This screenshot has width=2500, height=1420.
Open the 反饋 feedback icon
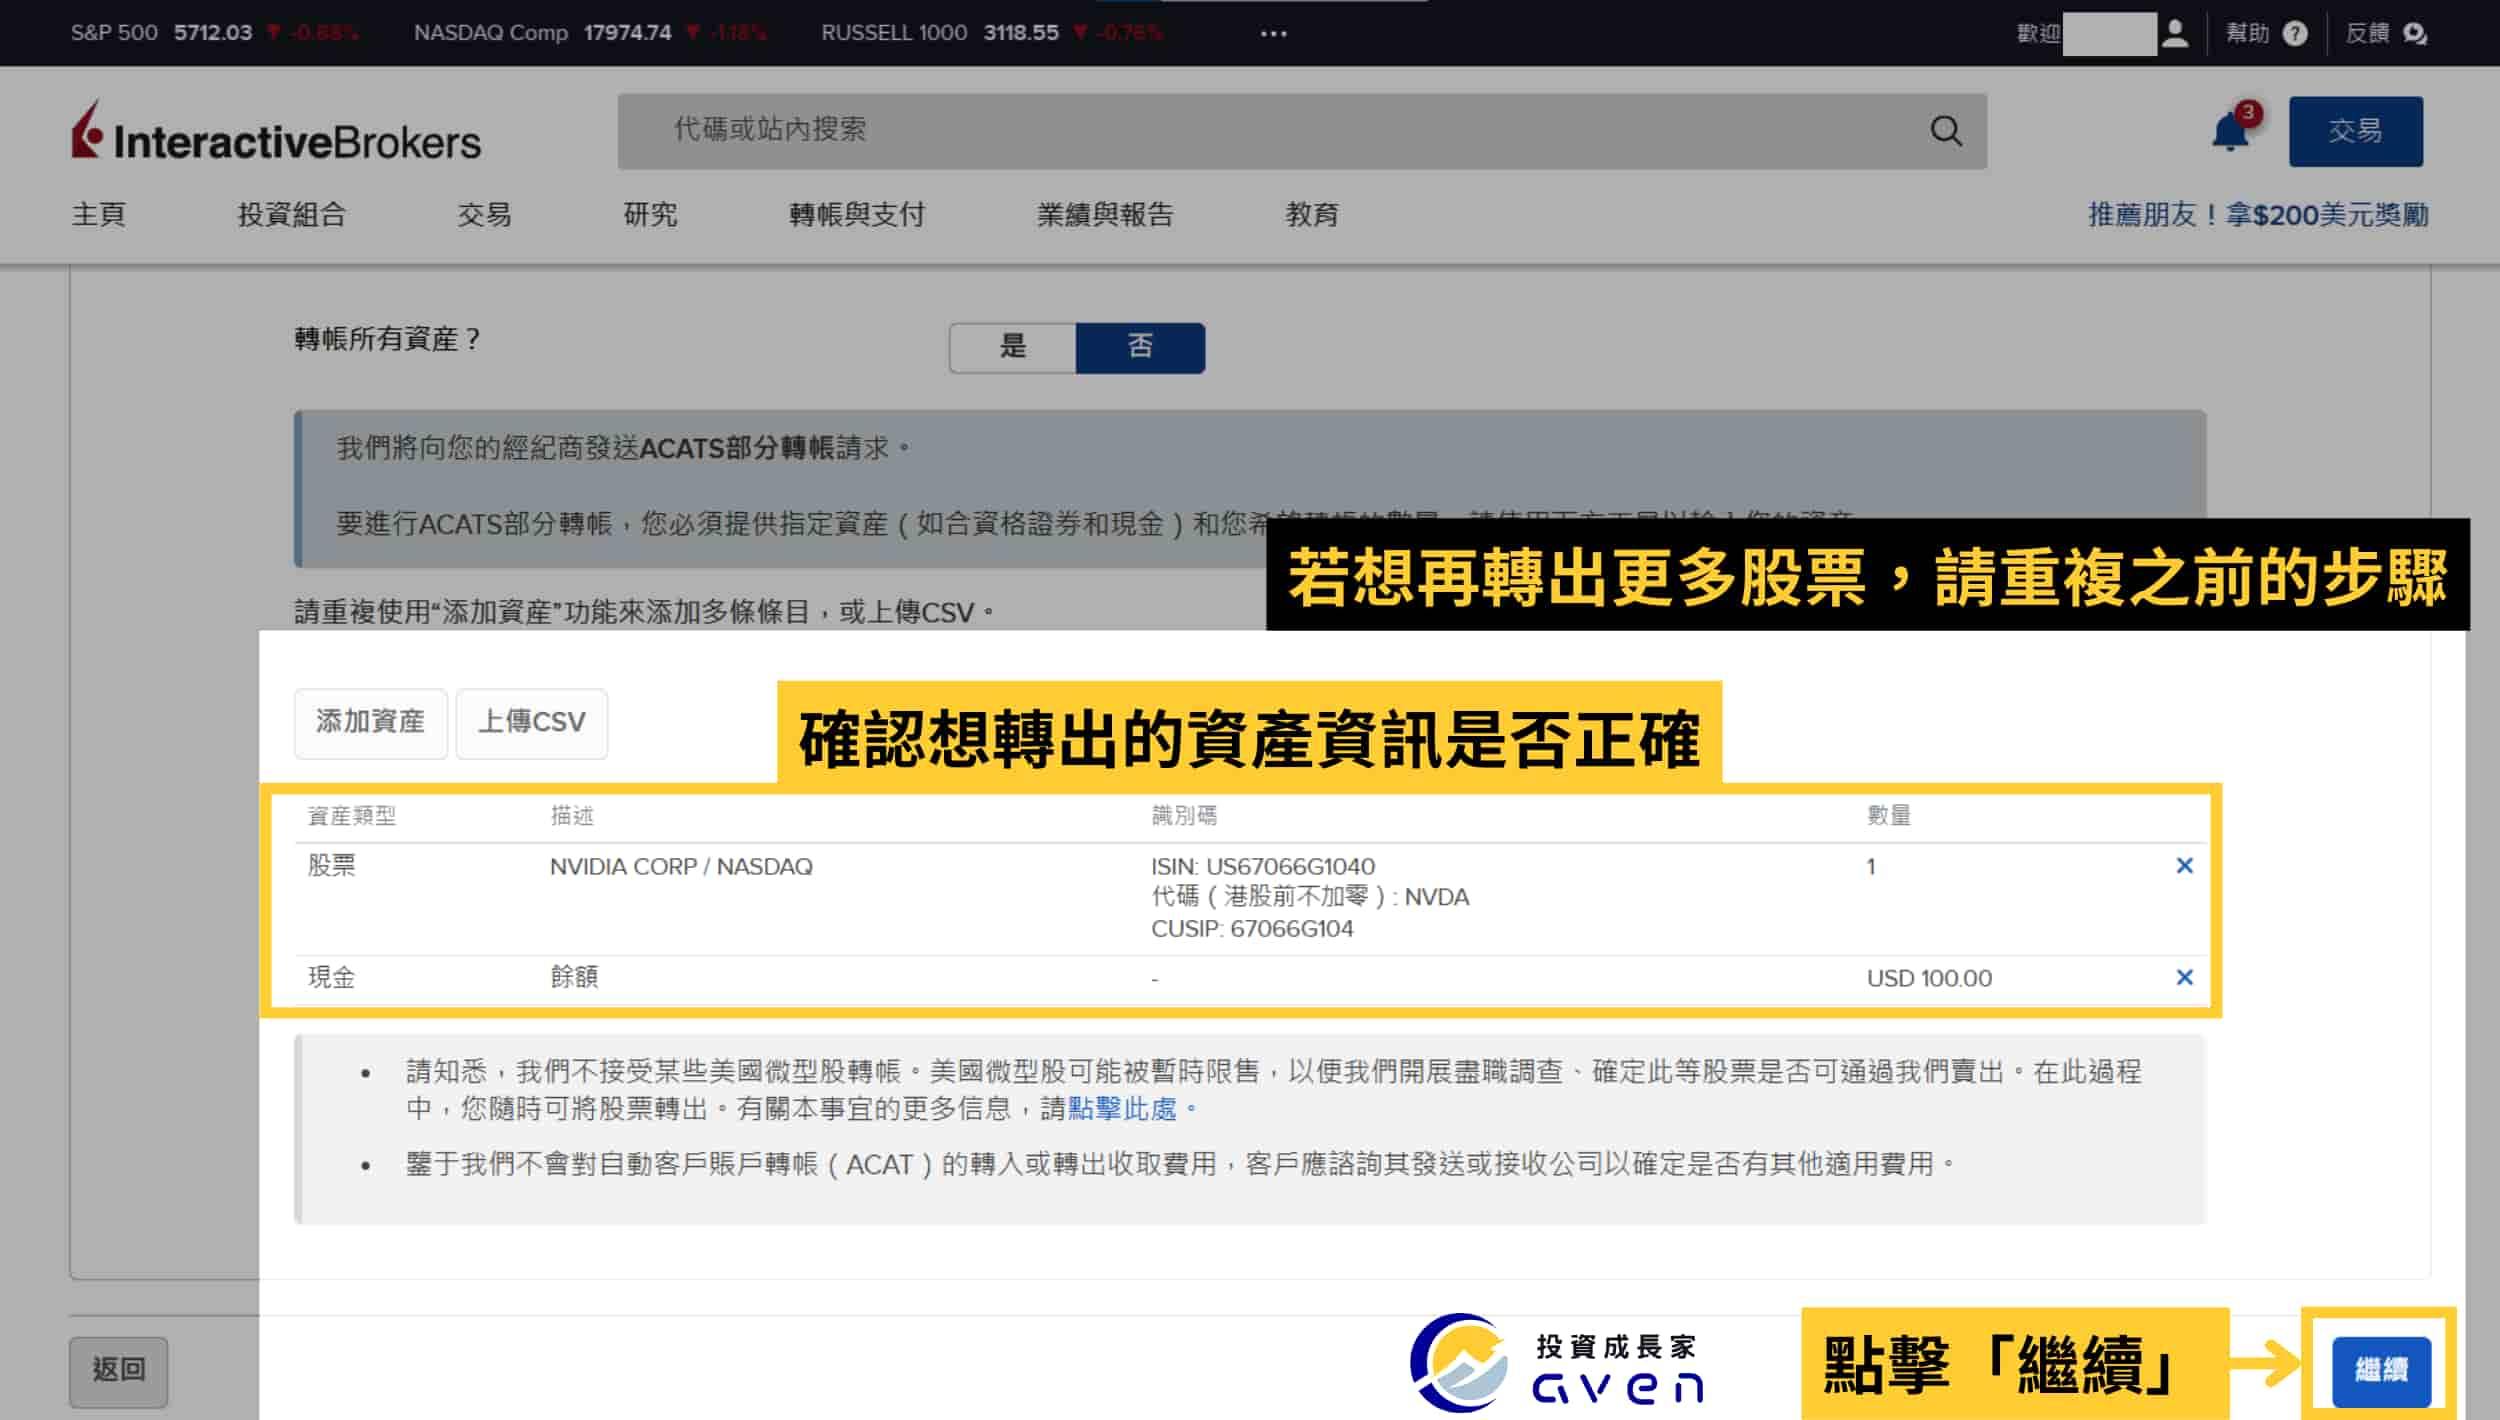coord(2415,34)
